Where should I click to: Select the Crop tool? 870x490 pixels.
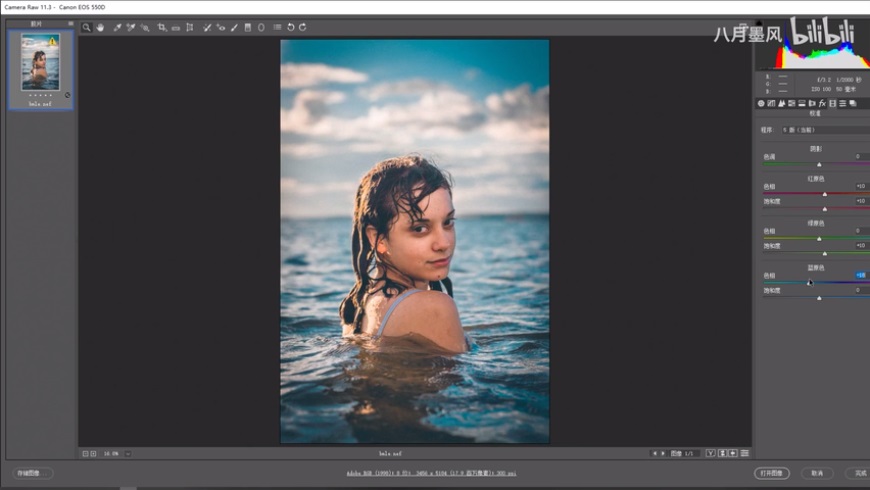point(161,27)
